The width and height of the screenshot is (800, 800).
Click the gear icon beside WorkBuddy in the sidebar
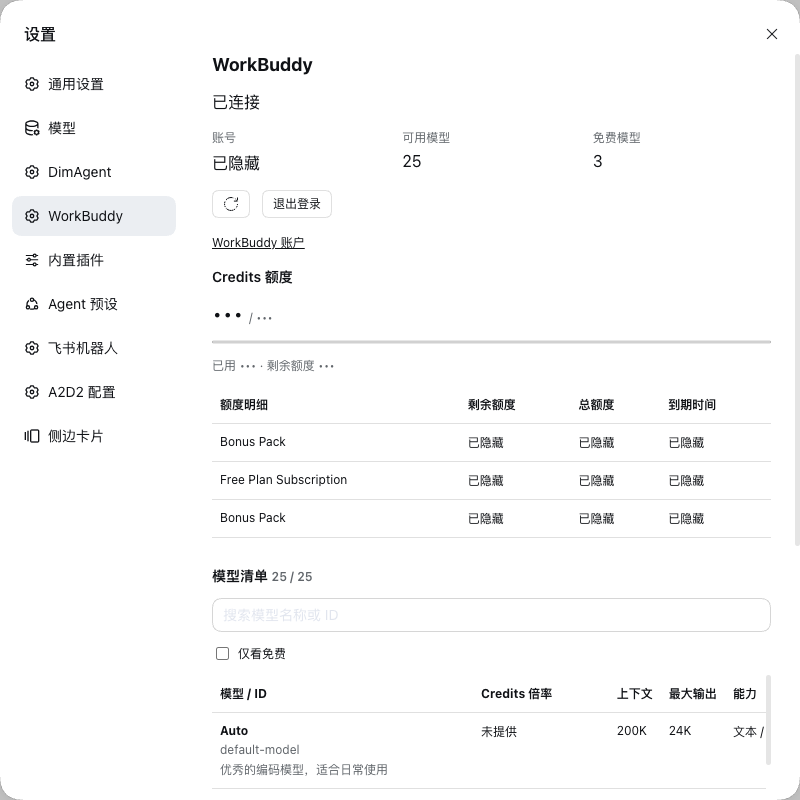click(x=32, y=216)
